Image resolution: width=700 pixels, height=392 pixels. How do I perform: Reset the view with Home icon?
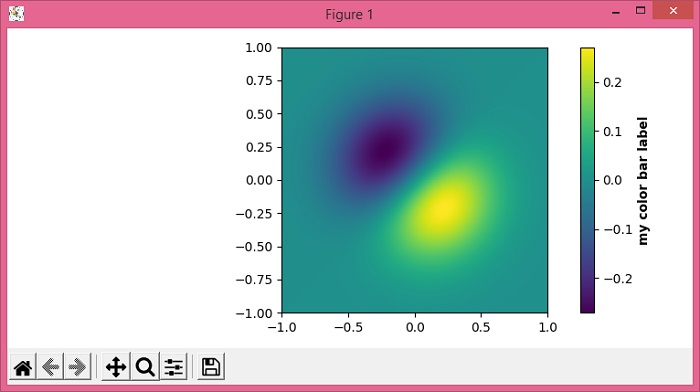click(x=23, y=367)
